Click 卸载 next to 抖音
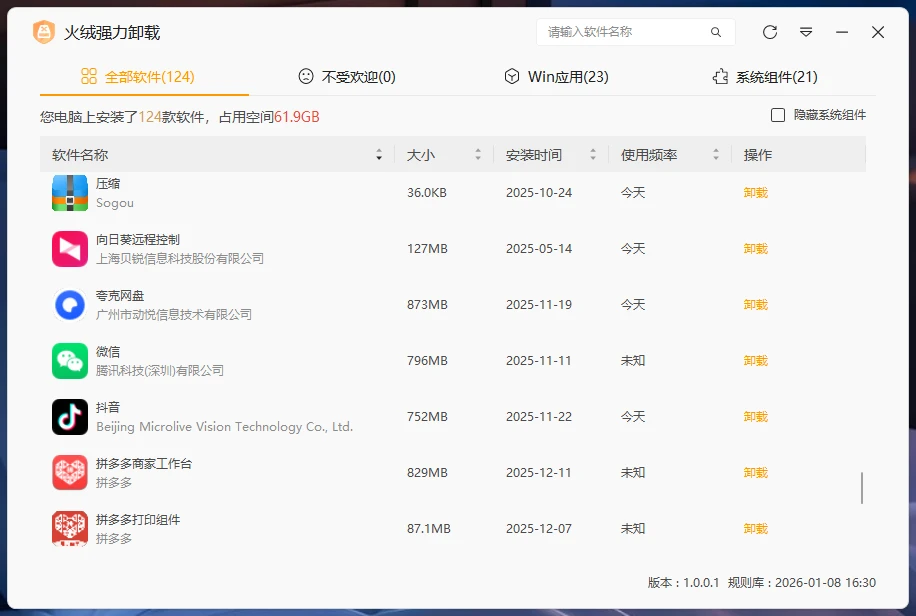 755,417
